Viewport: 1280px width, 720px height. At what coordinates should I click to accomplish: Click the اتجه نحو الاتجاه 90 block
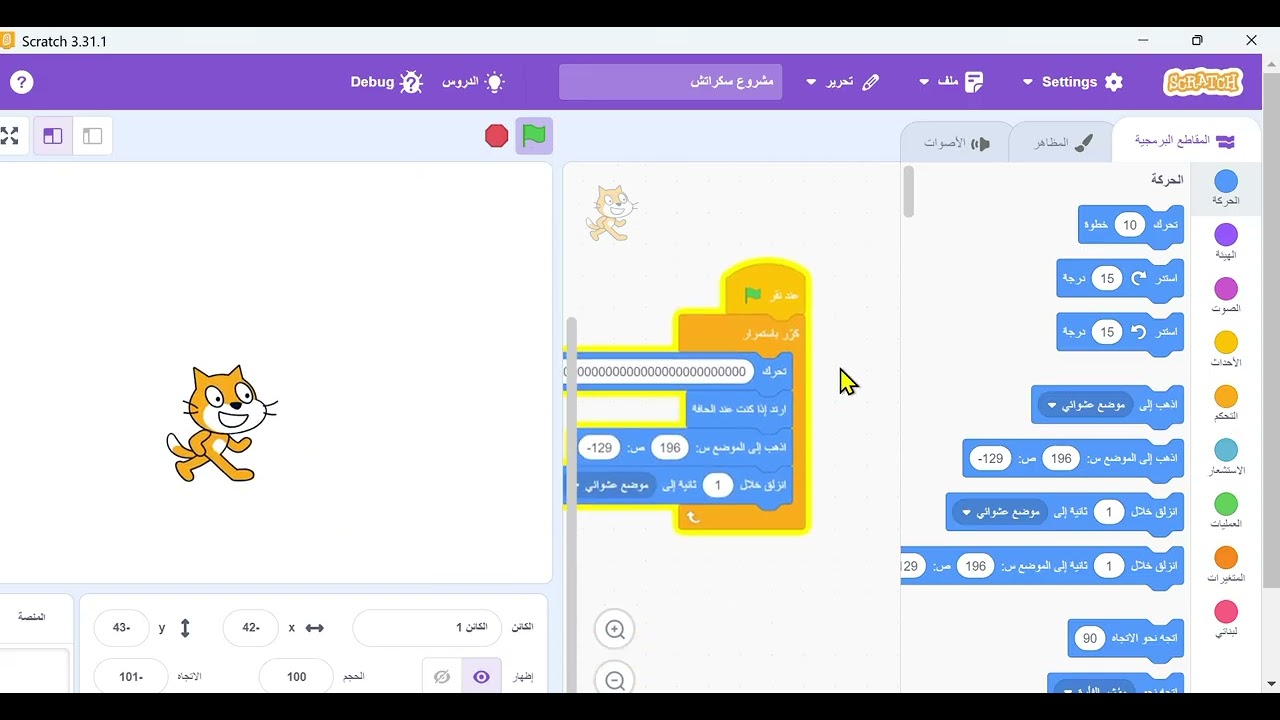(1126, 638)
